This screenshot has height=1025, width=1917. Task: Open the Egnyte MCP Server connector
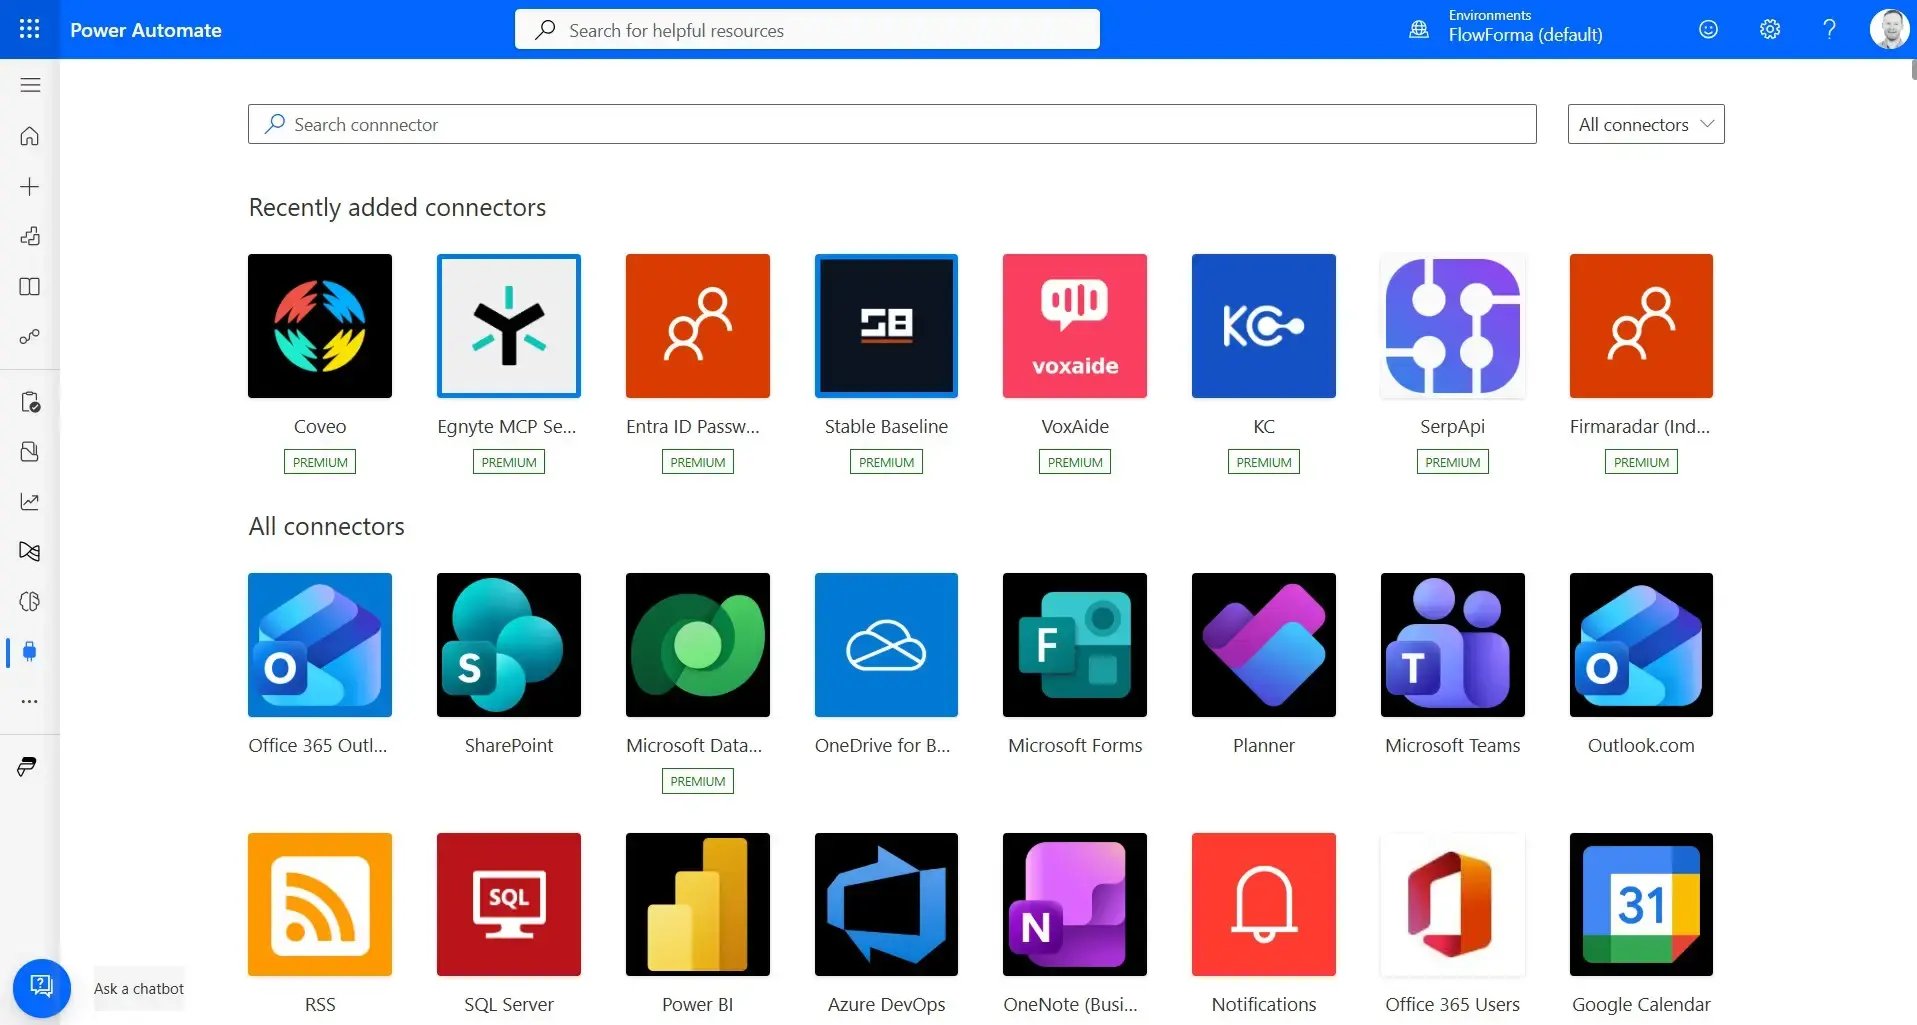(509, 326)
